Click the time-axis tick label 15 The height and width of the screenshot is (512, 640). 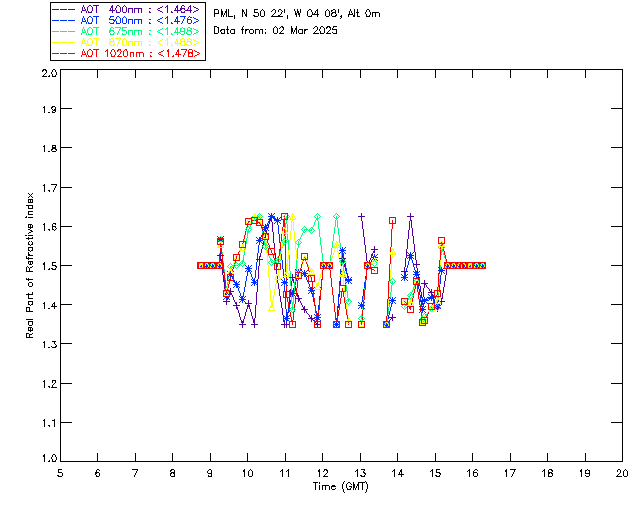[435, 473]
